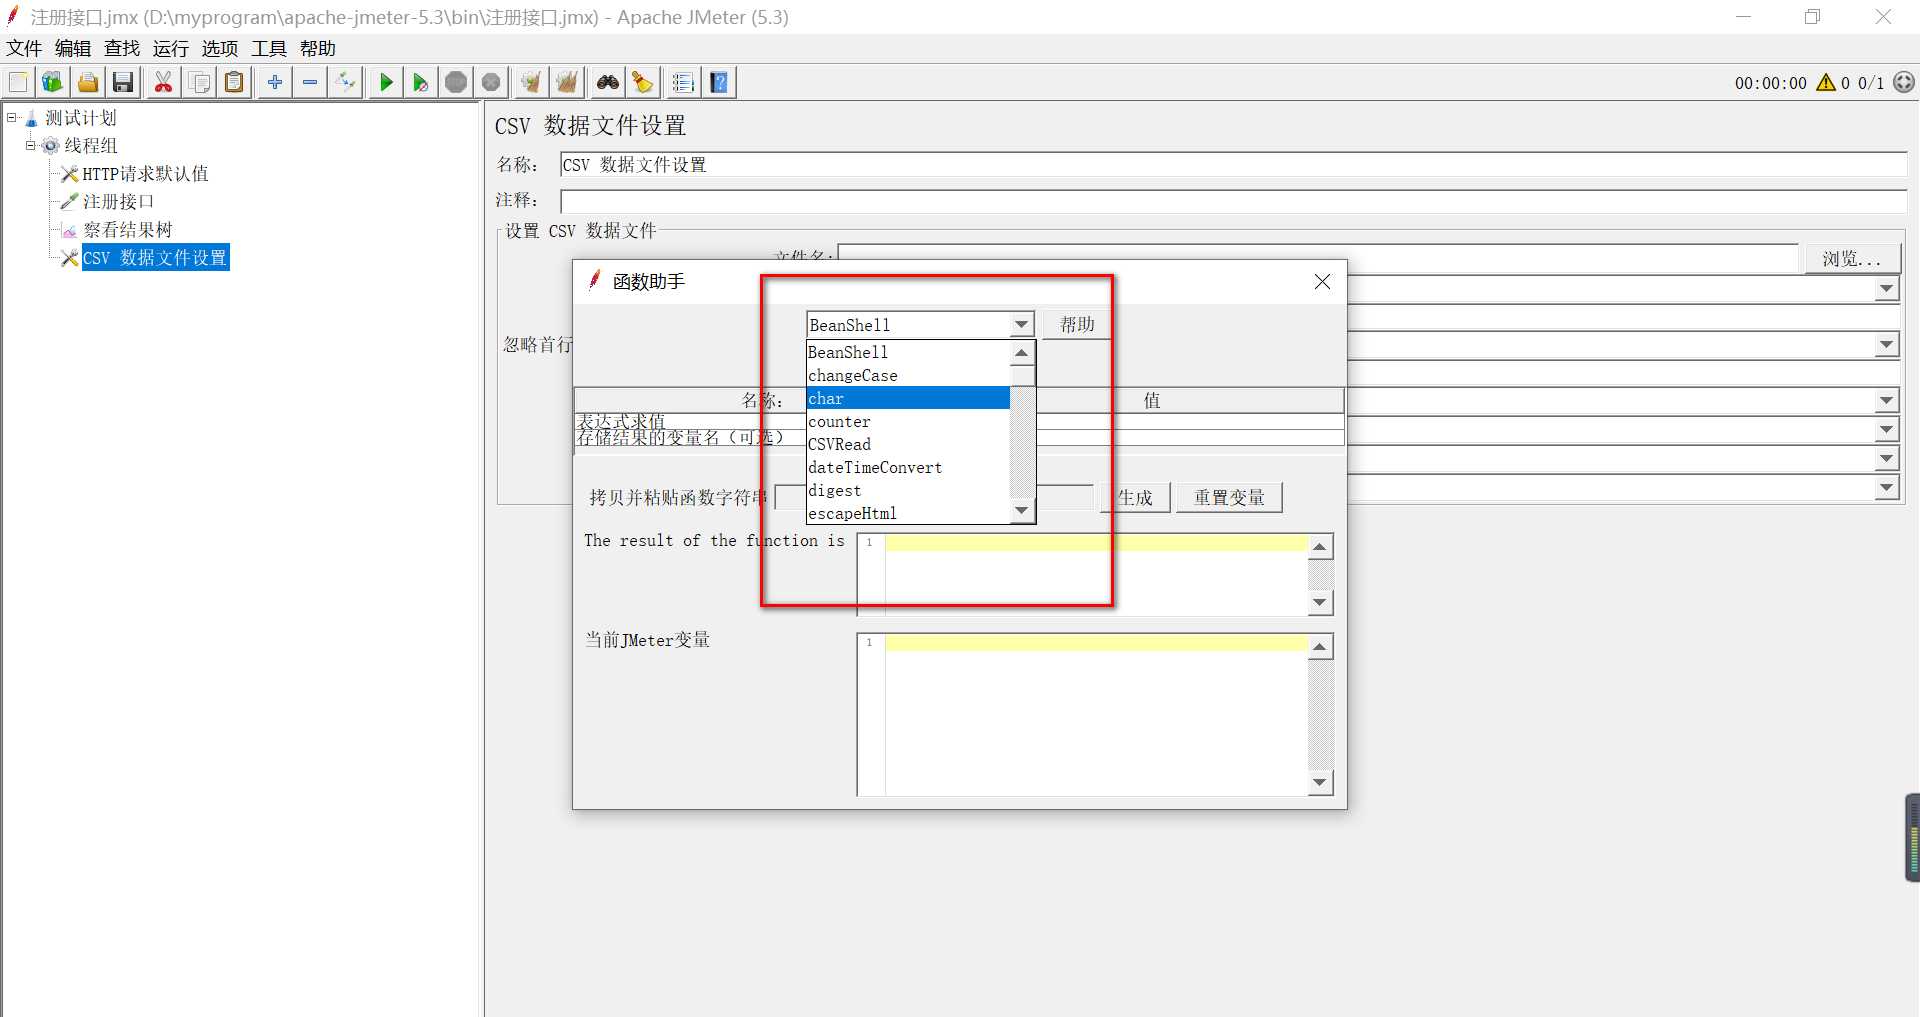Expand all with the plus icon
This screenshot has height=1017, width=1920.
[274, 82]
